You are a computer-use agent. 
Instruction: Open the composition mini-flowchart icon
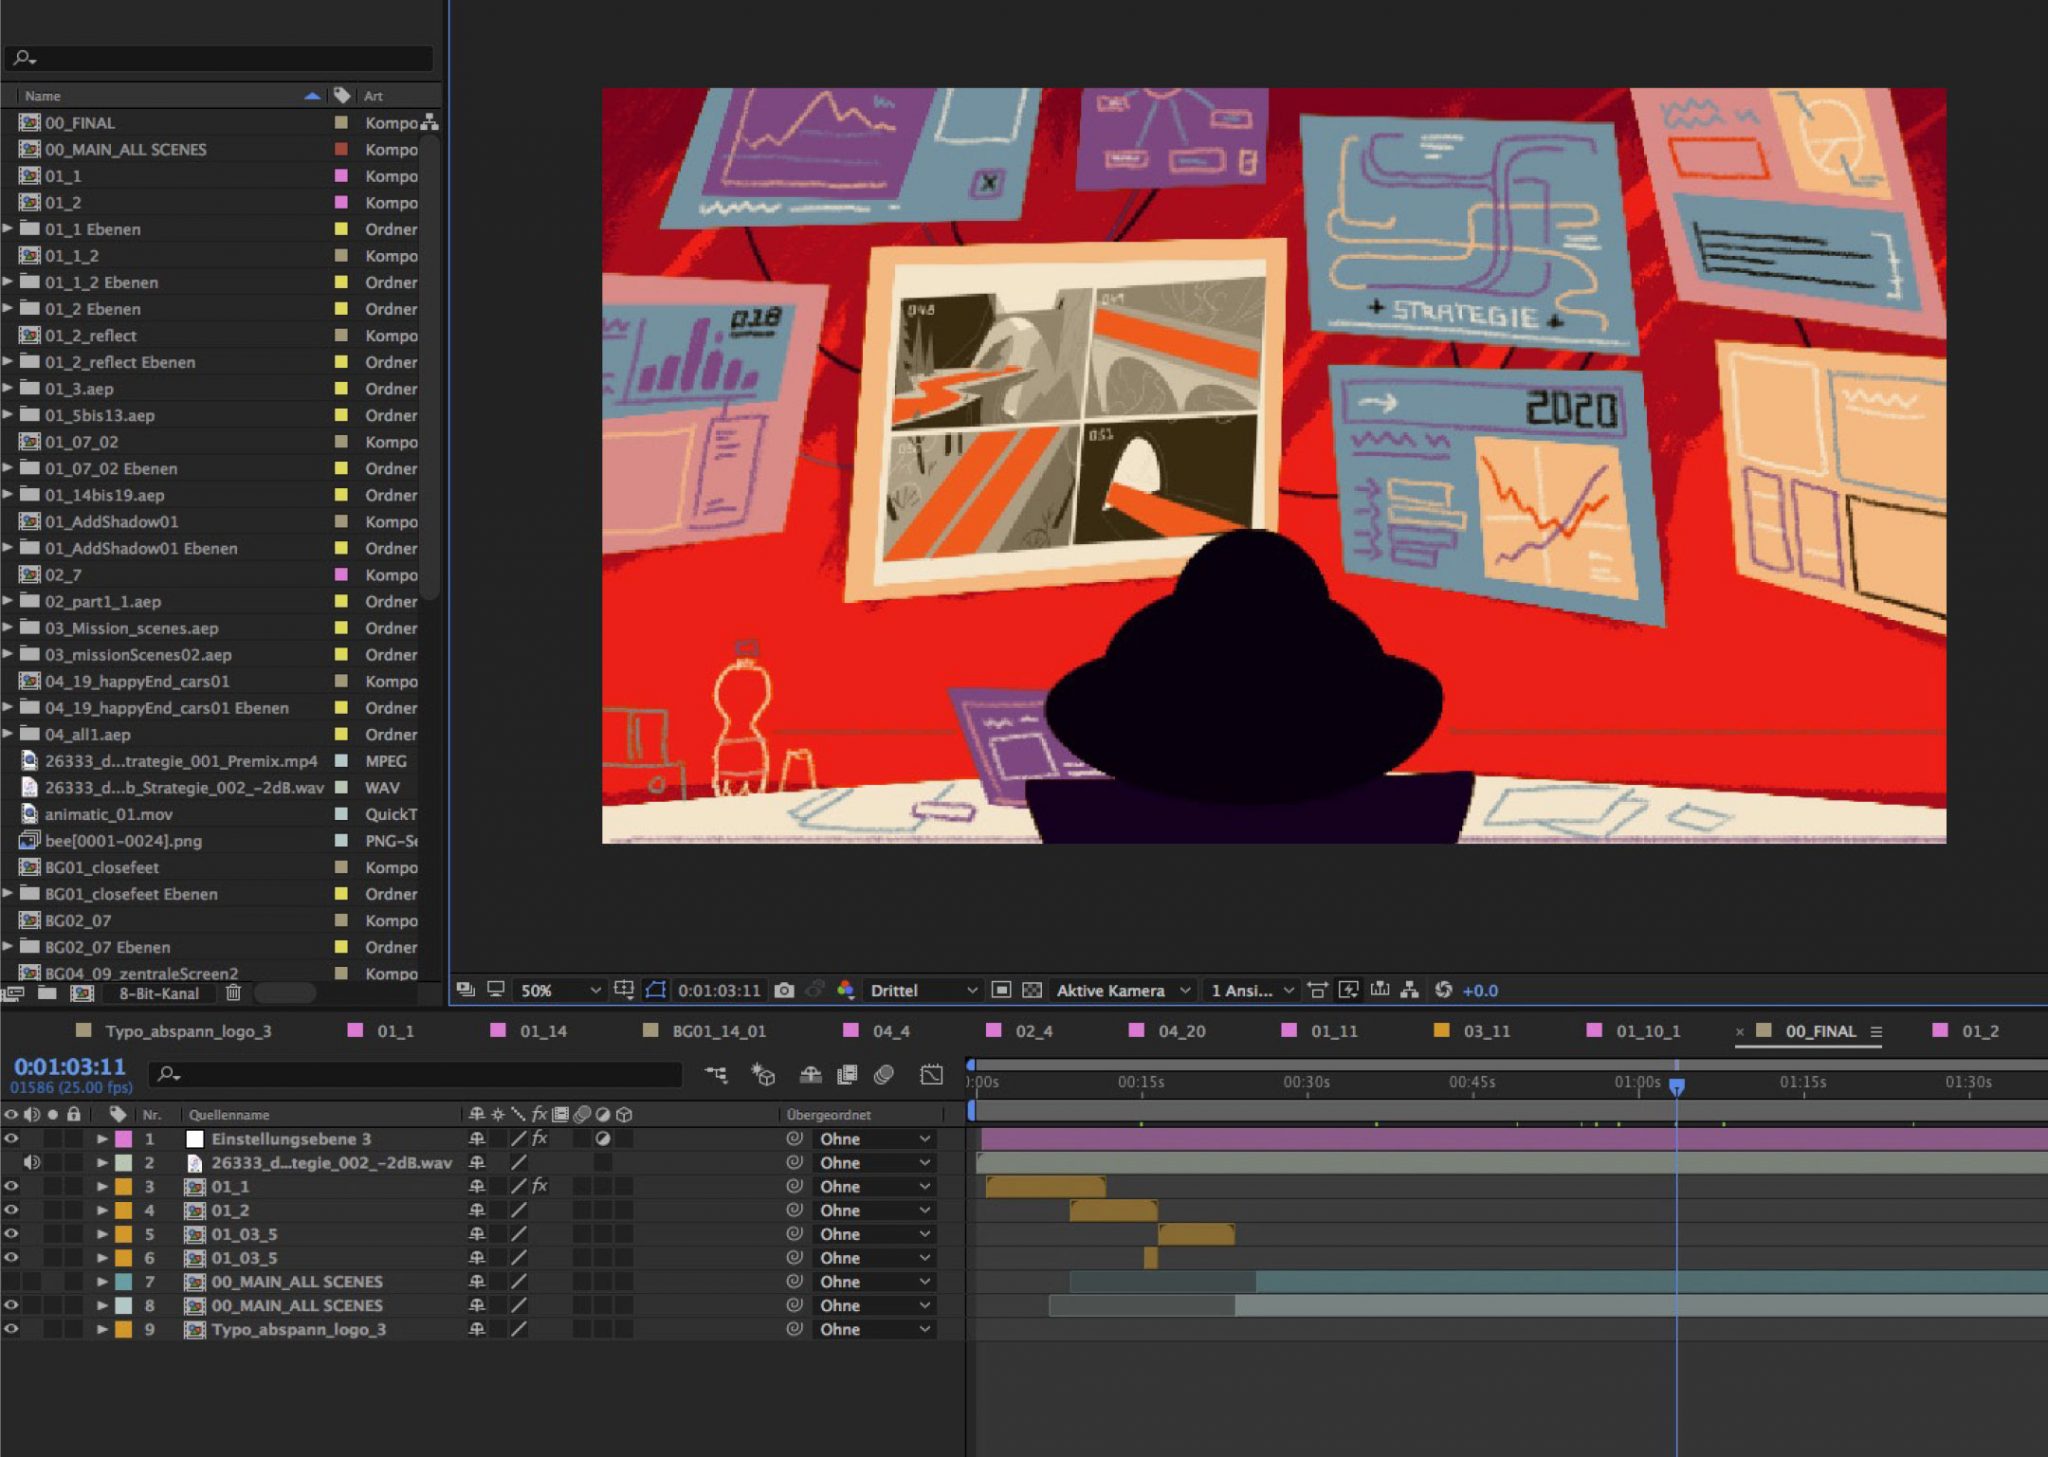point(716,1075)
